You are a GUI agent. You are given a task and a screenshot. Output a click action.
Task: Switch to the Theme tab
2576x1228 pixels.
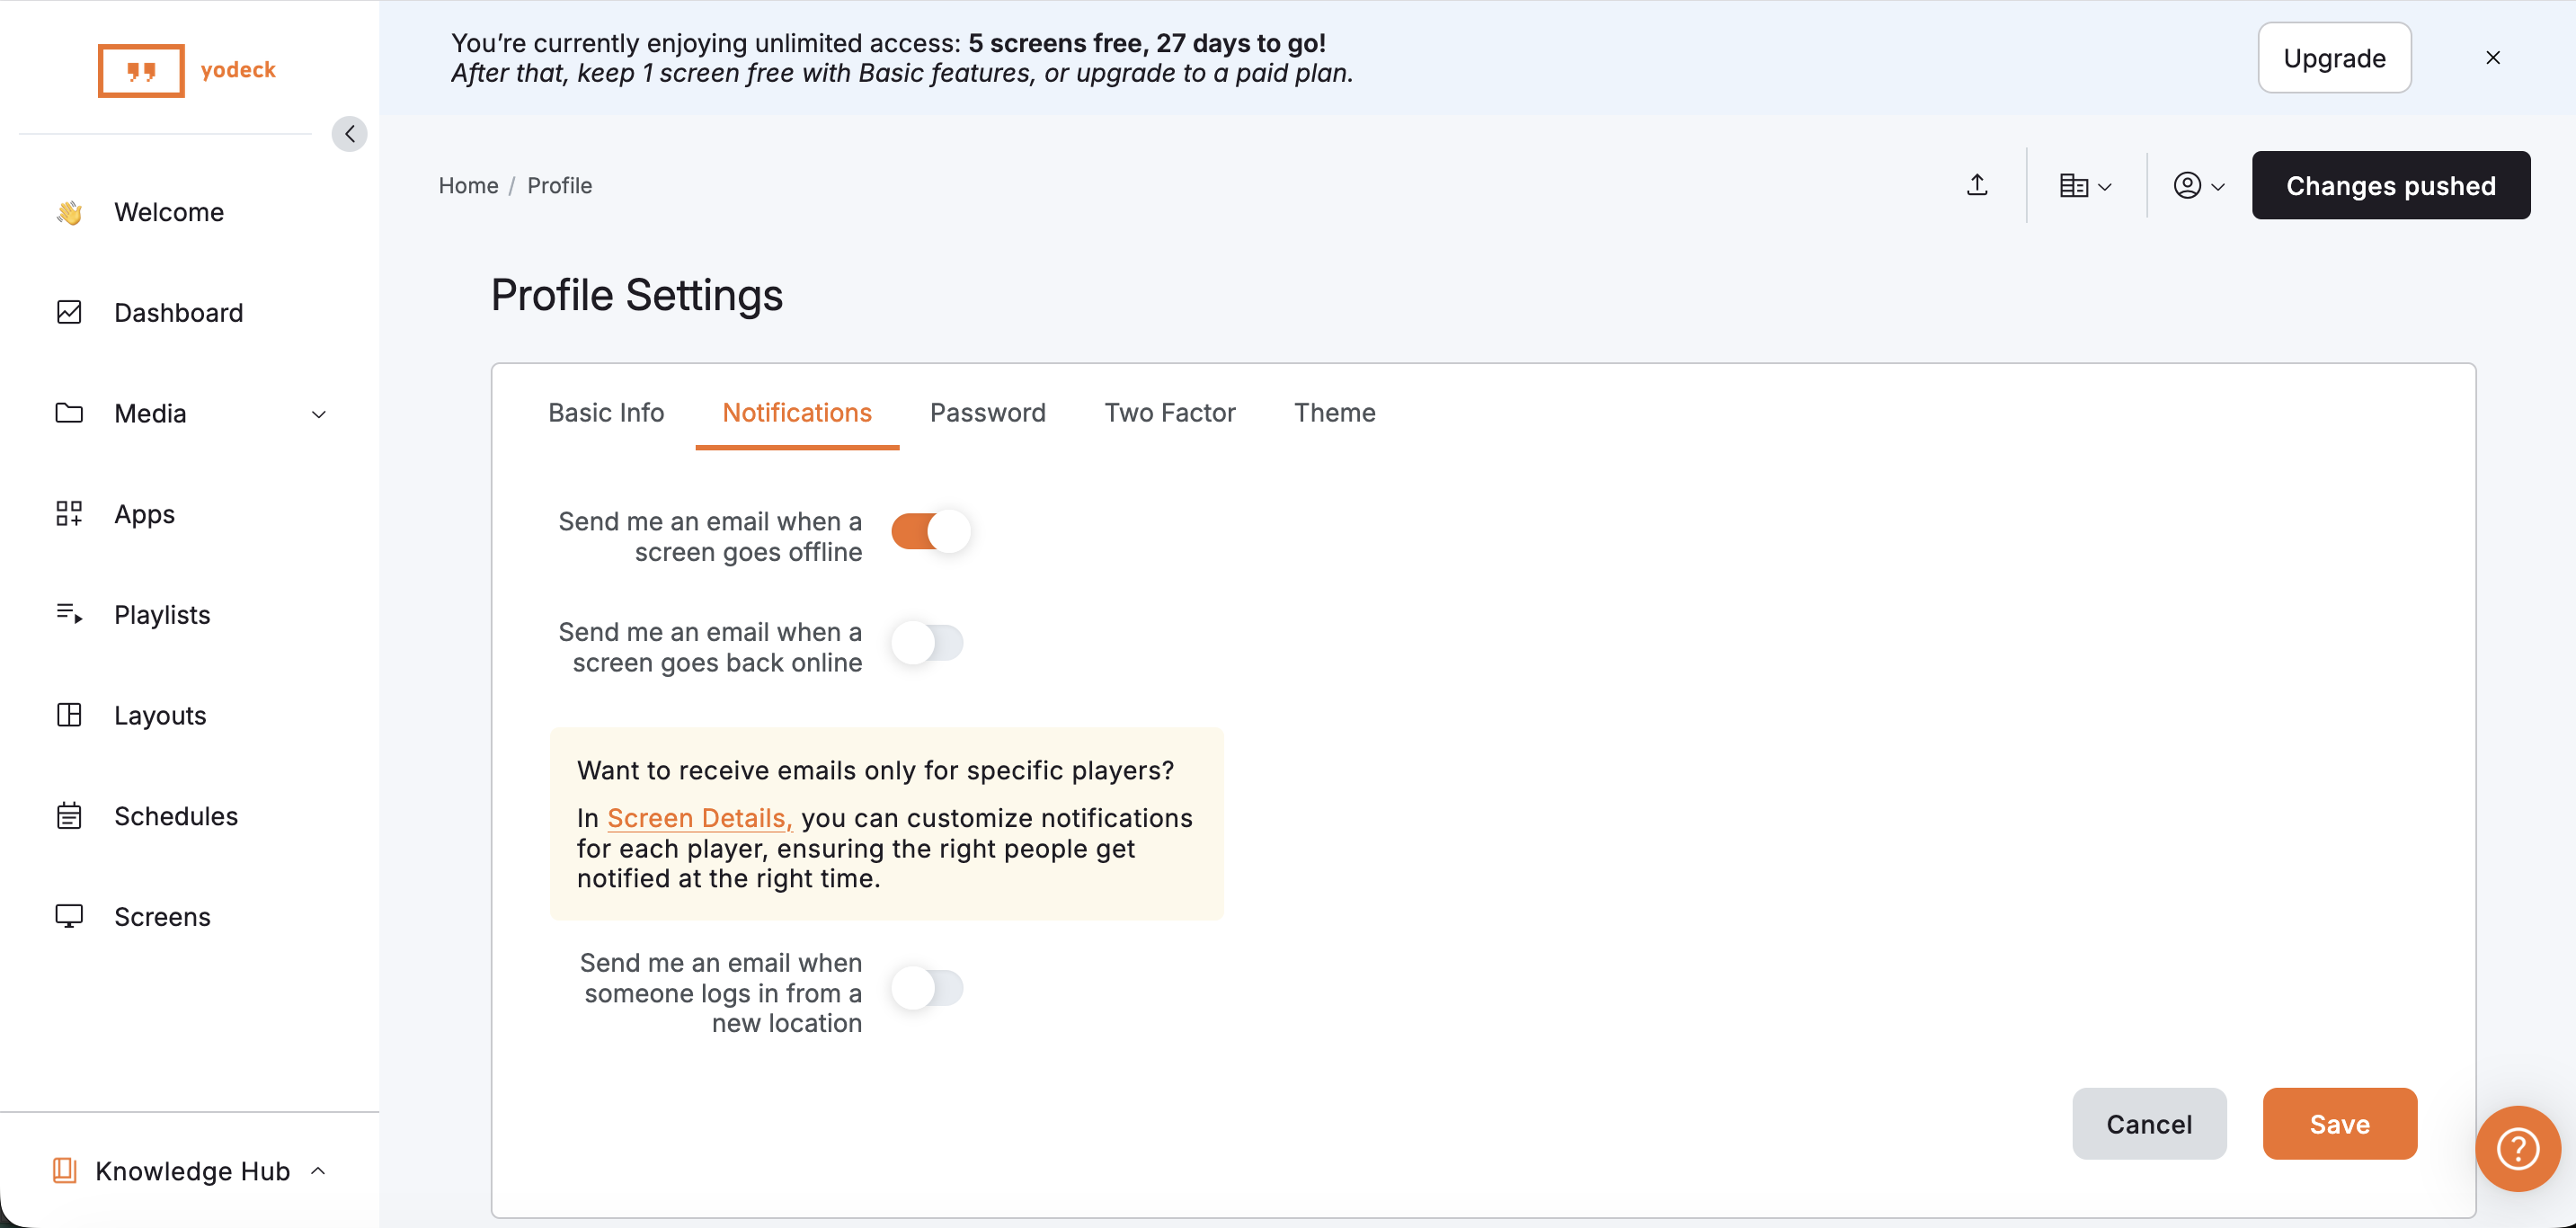pyautogui.click(x=1334, y=413)
